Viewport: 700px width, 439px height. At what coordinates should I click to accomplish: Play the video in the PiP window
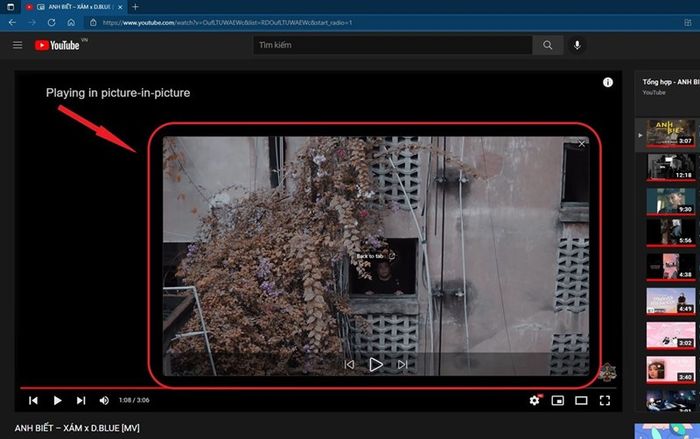pos(375,365)
